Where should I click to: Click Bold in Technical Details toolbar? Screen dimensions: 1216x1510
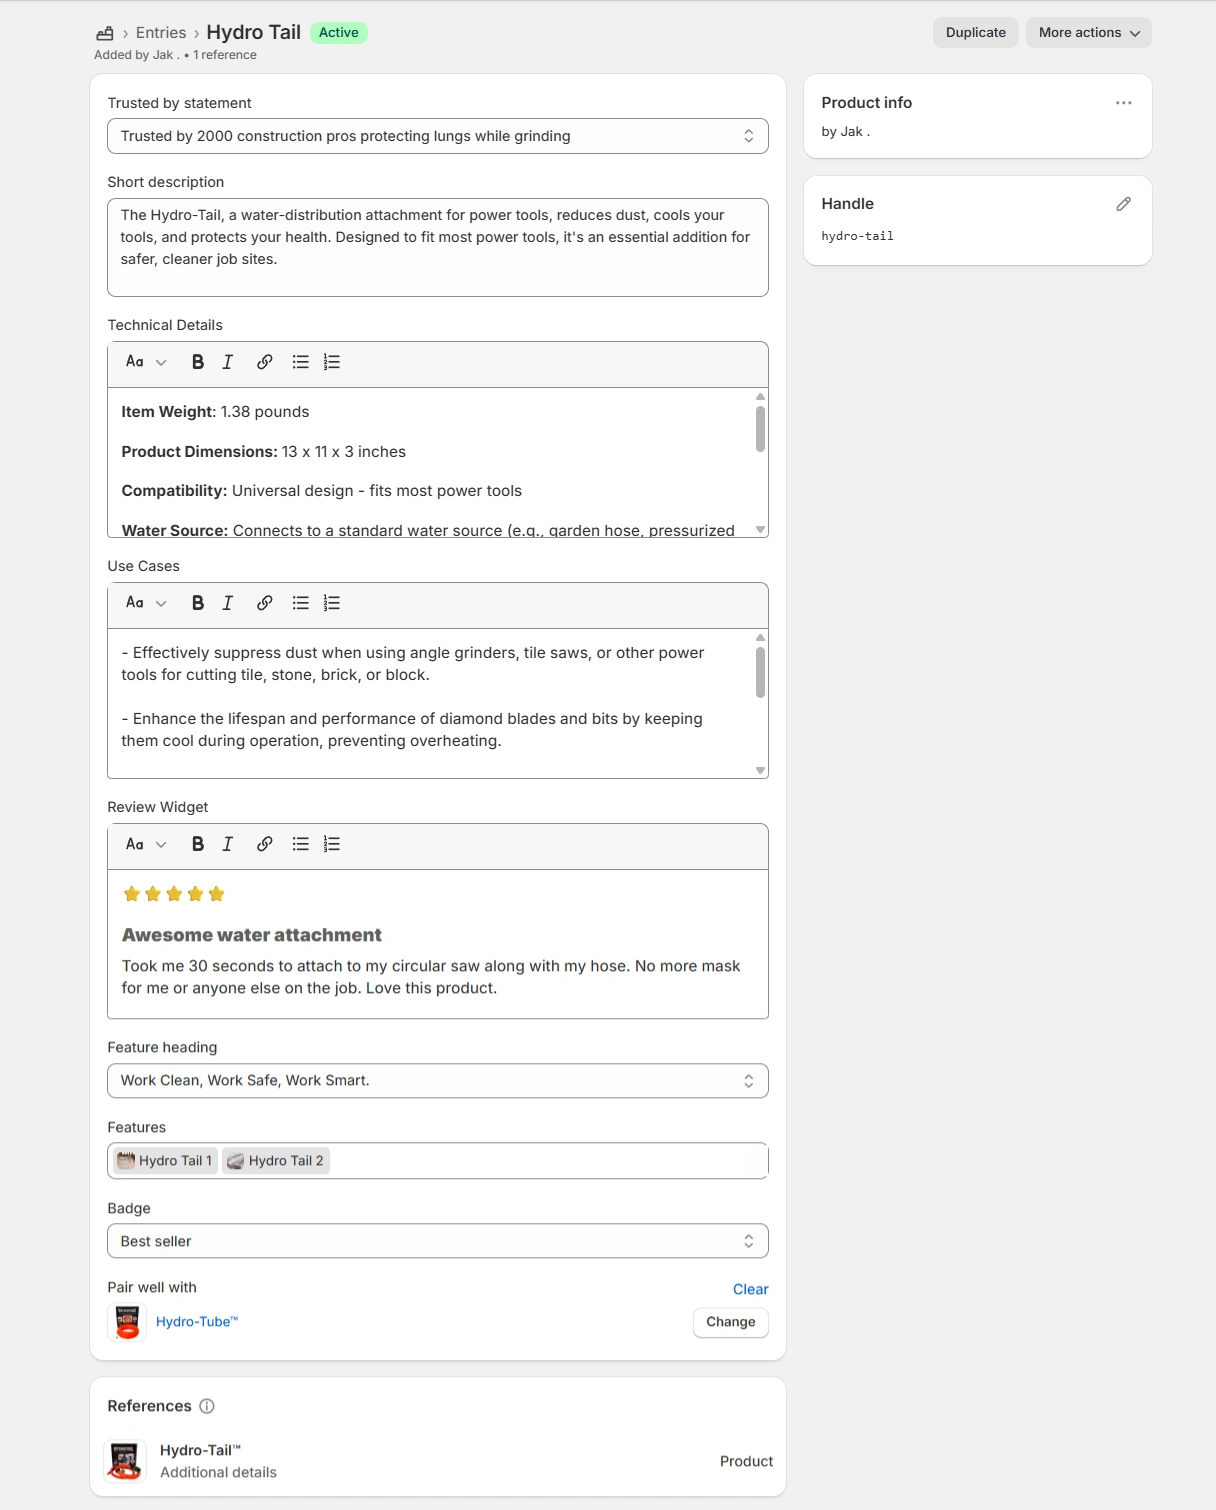pos(198,362)
